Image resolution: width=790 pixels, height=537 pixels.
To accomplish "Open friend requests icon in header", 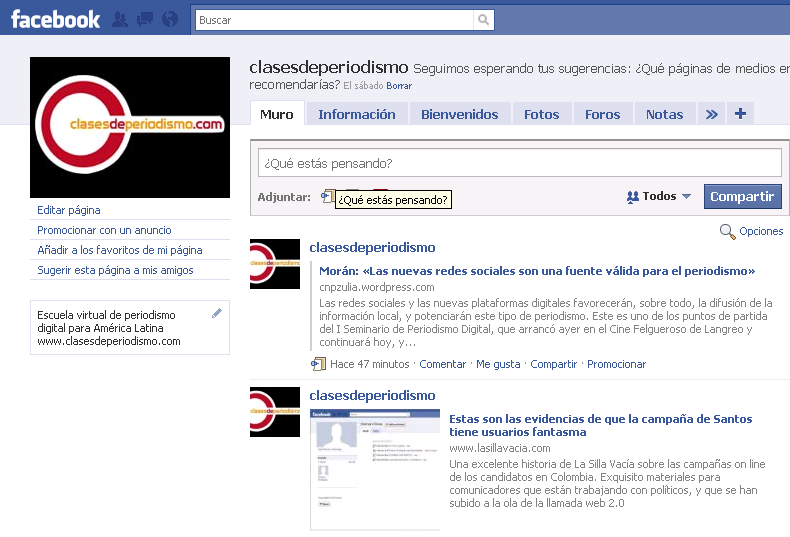I will tap(120, 20).
